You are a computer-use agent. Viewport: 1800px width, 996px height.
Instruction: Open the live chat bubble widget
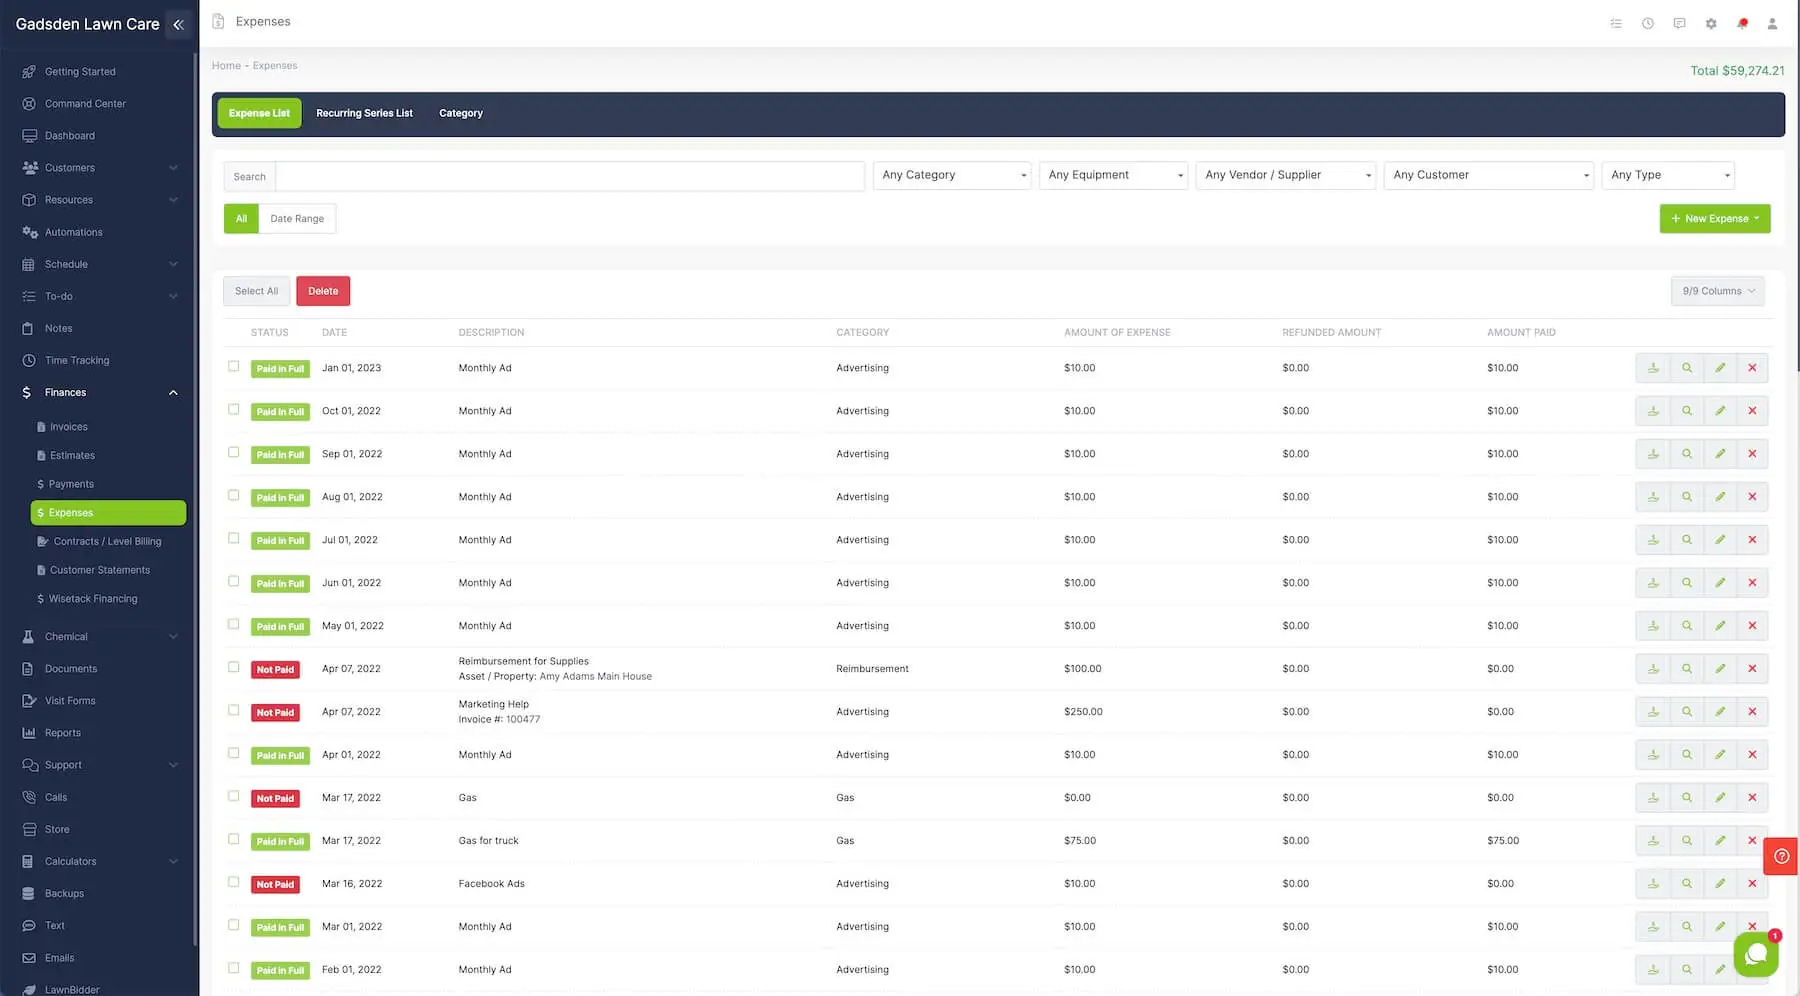coord(1755,954)
